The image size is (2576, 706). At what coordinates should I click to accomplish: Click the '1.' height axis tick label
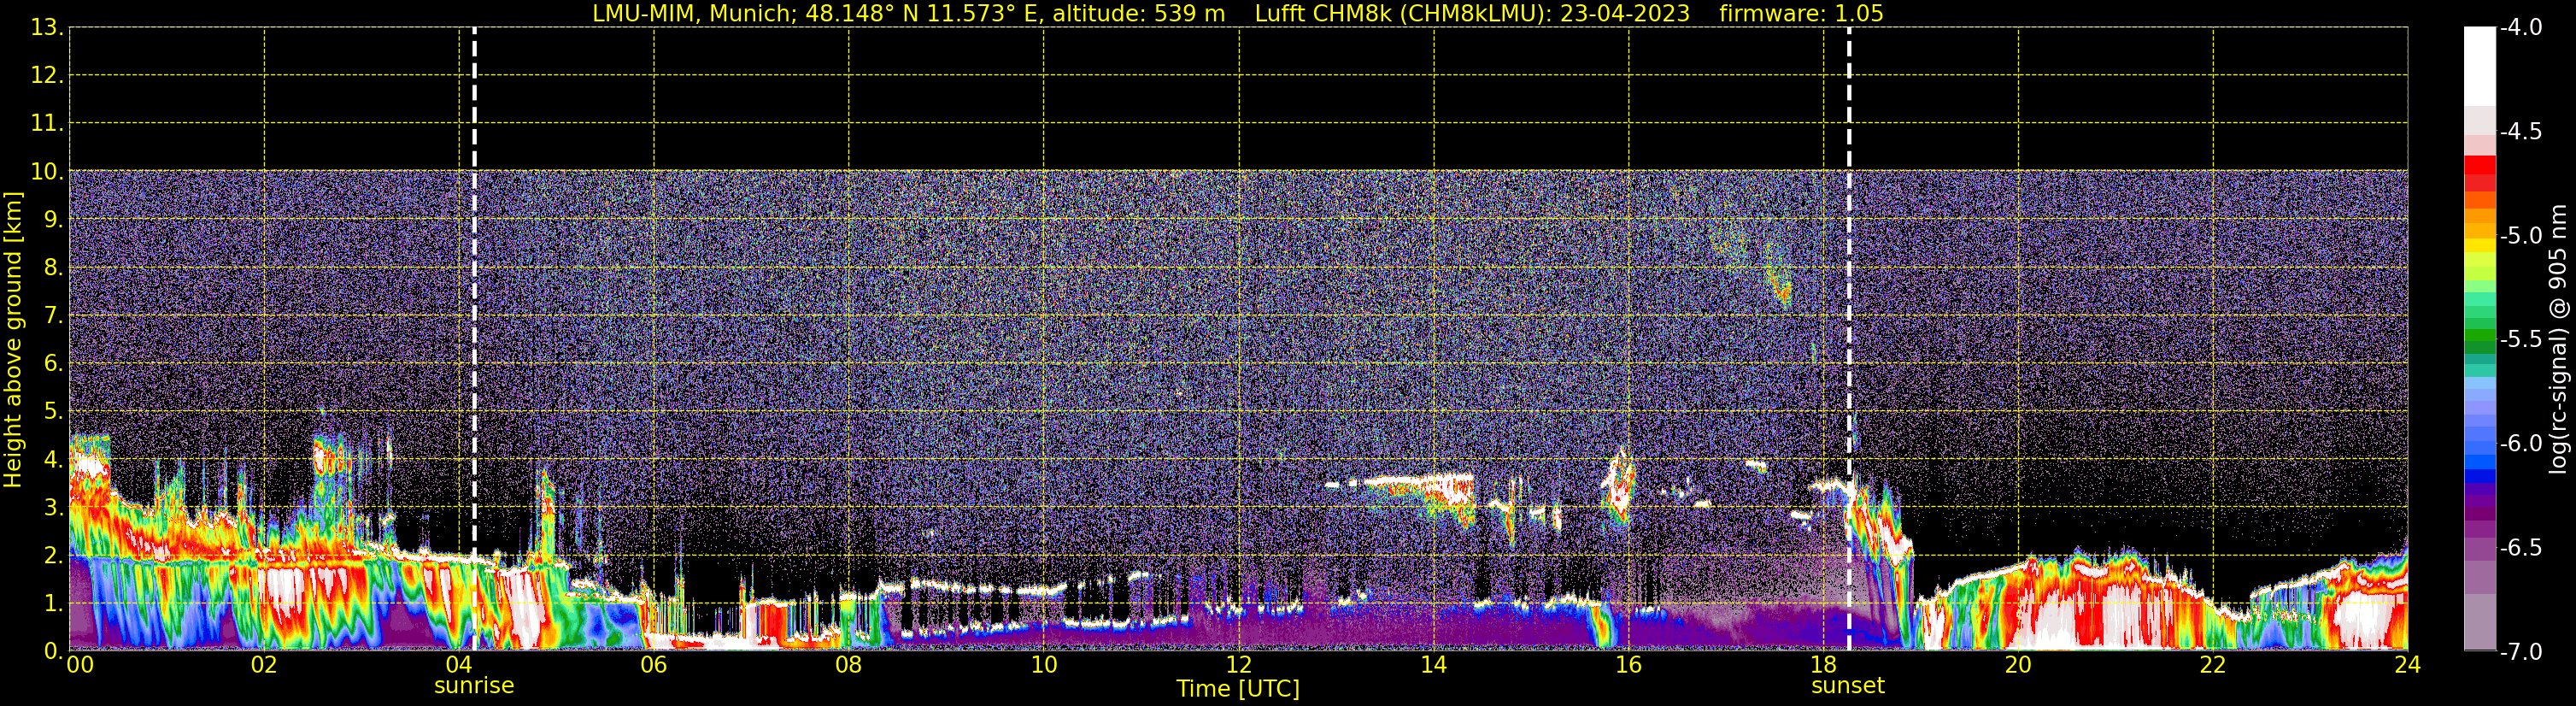pyautogui.click(x=52, y=603)
